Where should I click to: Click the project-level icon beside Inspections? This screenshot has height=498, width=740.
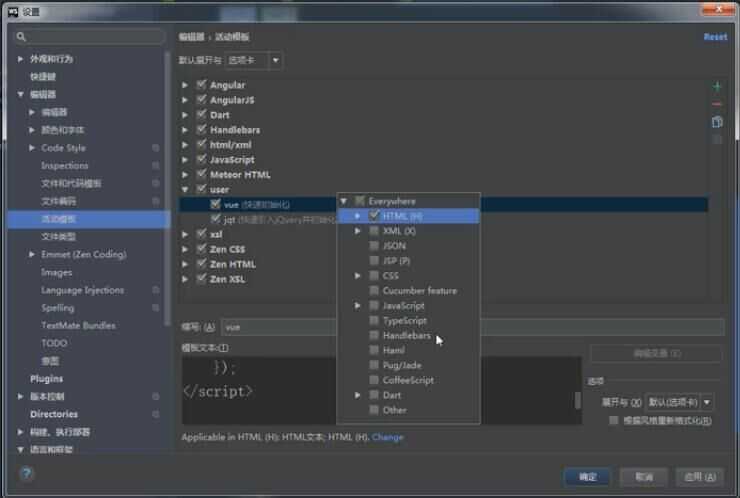click(155, 166)
